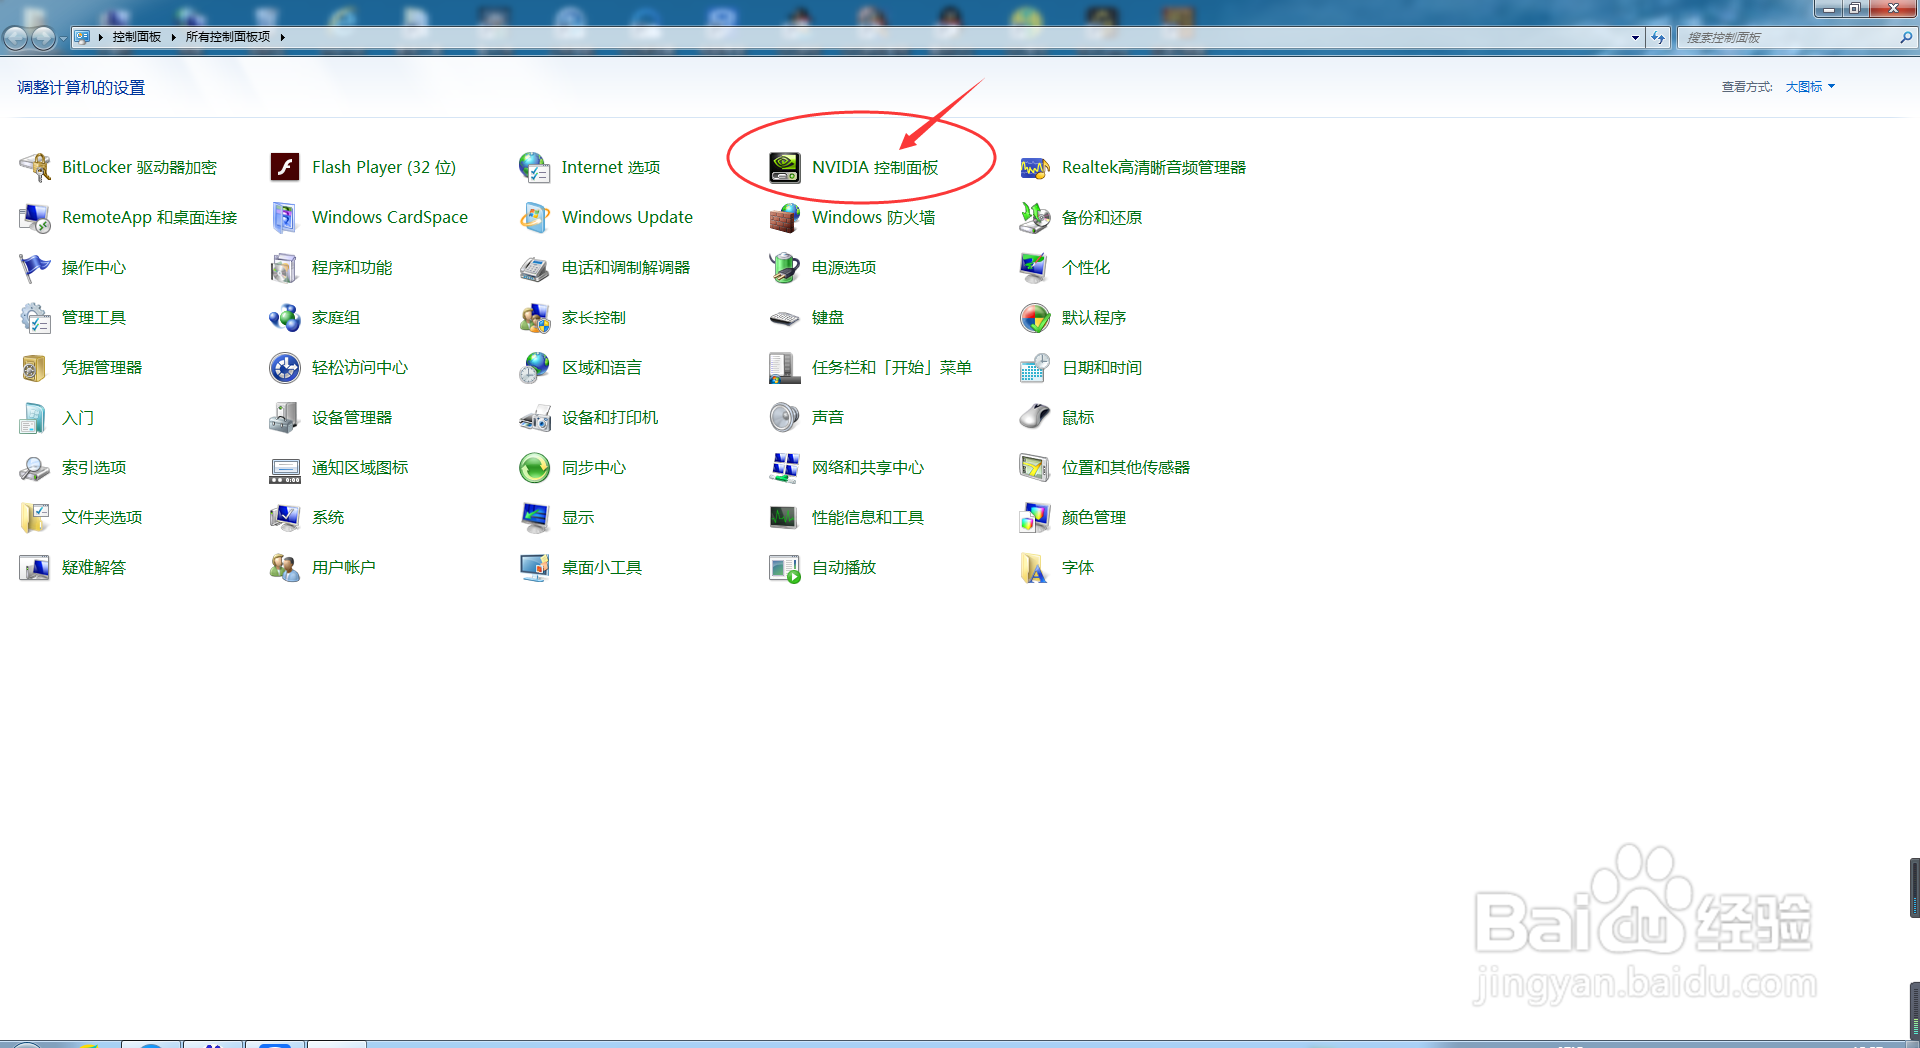Image resolution: width=1920 pixels, height=1048 pixels.
Task: Expand the 大图标 view mode dropdown
Action: coord(1811,87)
